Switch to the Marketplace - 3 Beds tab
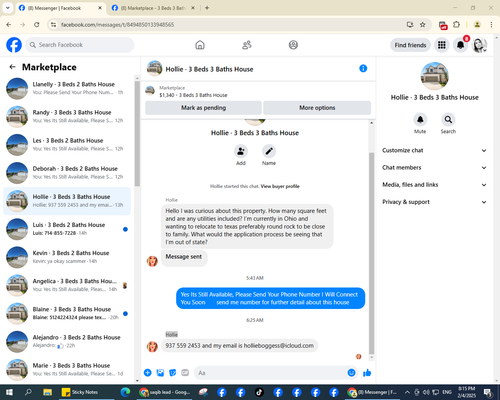The width and height of the screenshot is (500, 400). pos(154,8)
